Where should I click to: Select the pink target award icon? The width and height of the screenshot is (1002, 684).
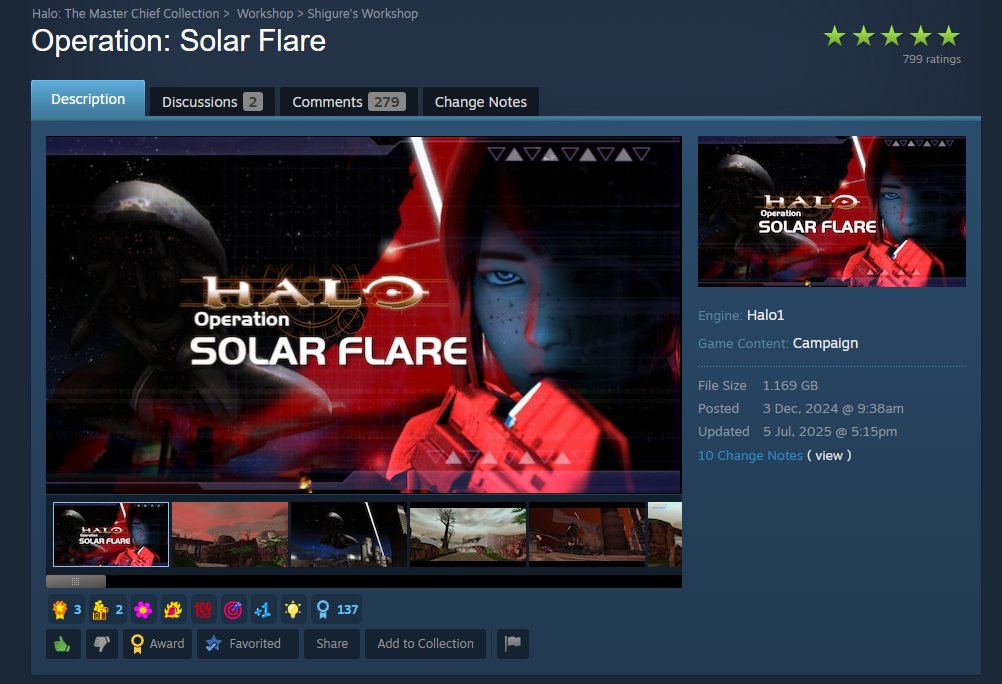coord(233,610)
